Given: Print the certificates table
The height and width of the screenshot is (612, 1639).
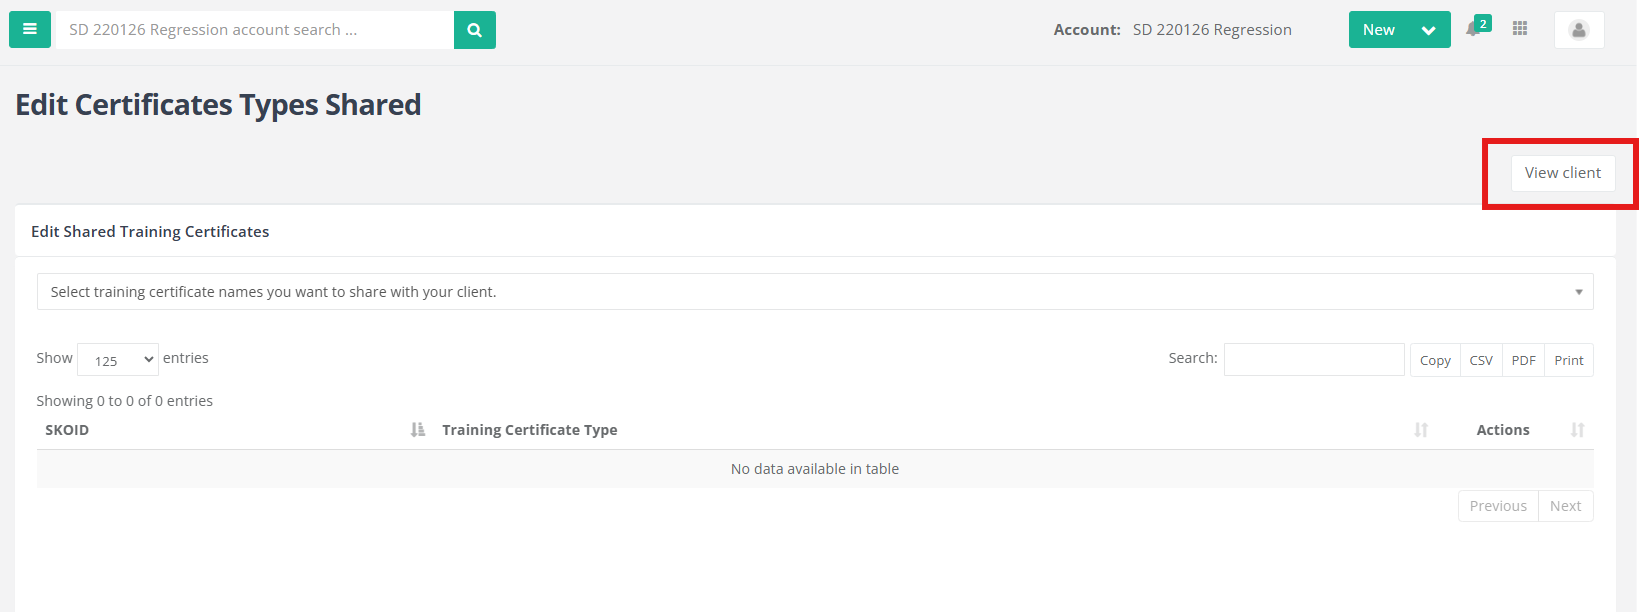Looking at the screenshot, I should click(1568, 360).
